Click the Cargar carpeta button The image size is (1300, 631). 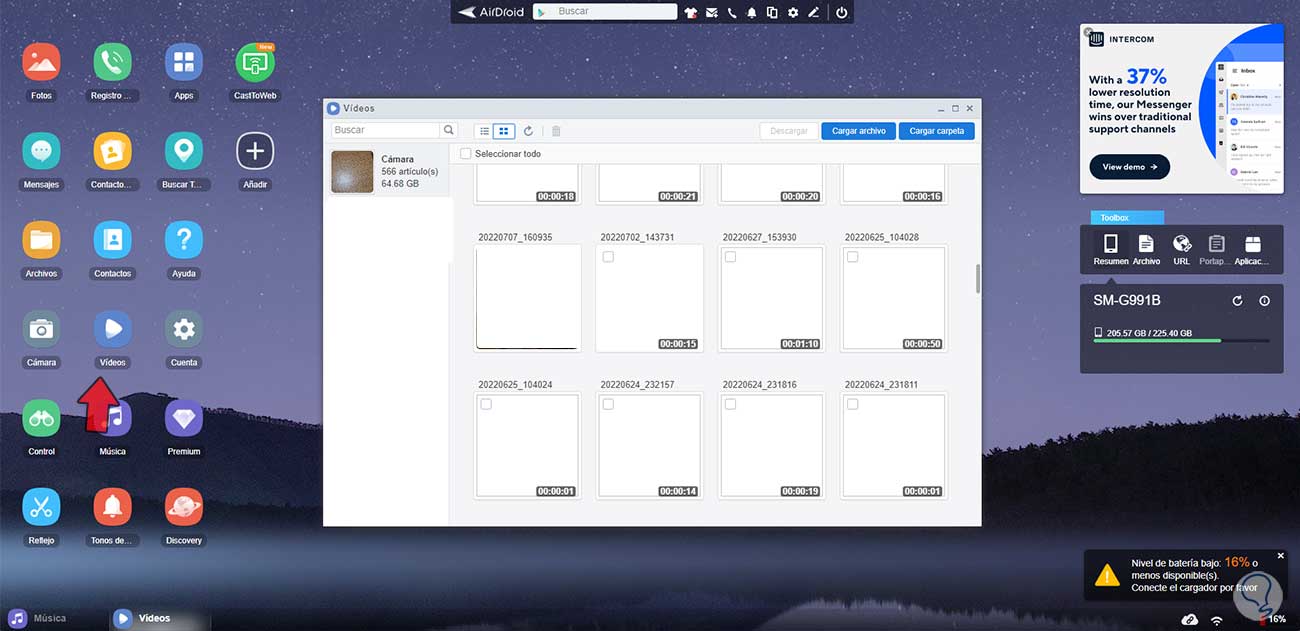937,131
